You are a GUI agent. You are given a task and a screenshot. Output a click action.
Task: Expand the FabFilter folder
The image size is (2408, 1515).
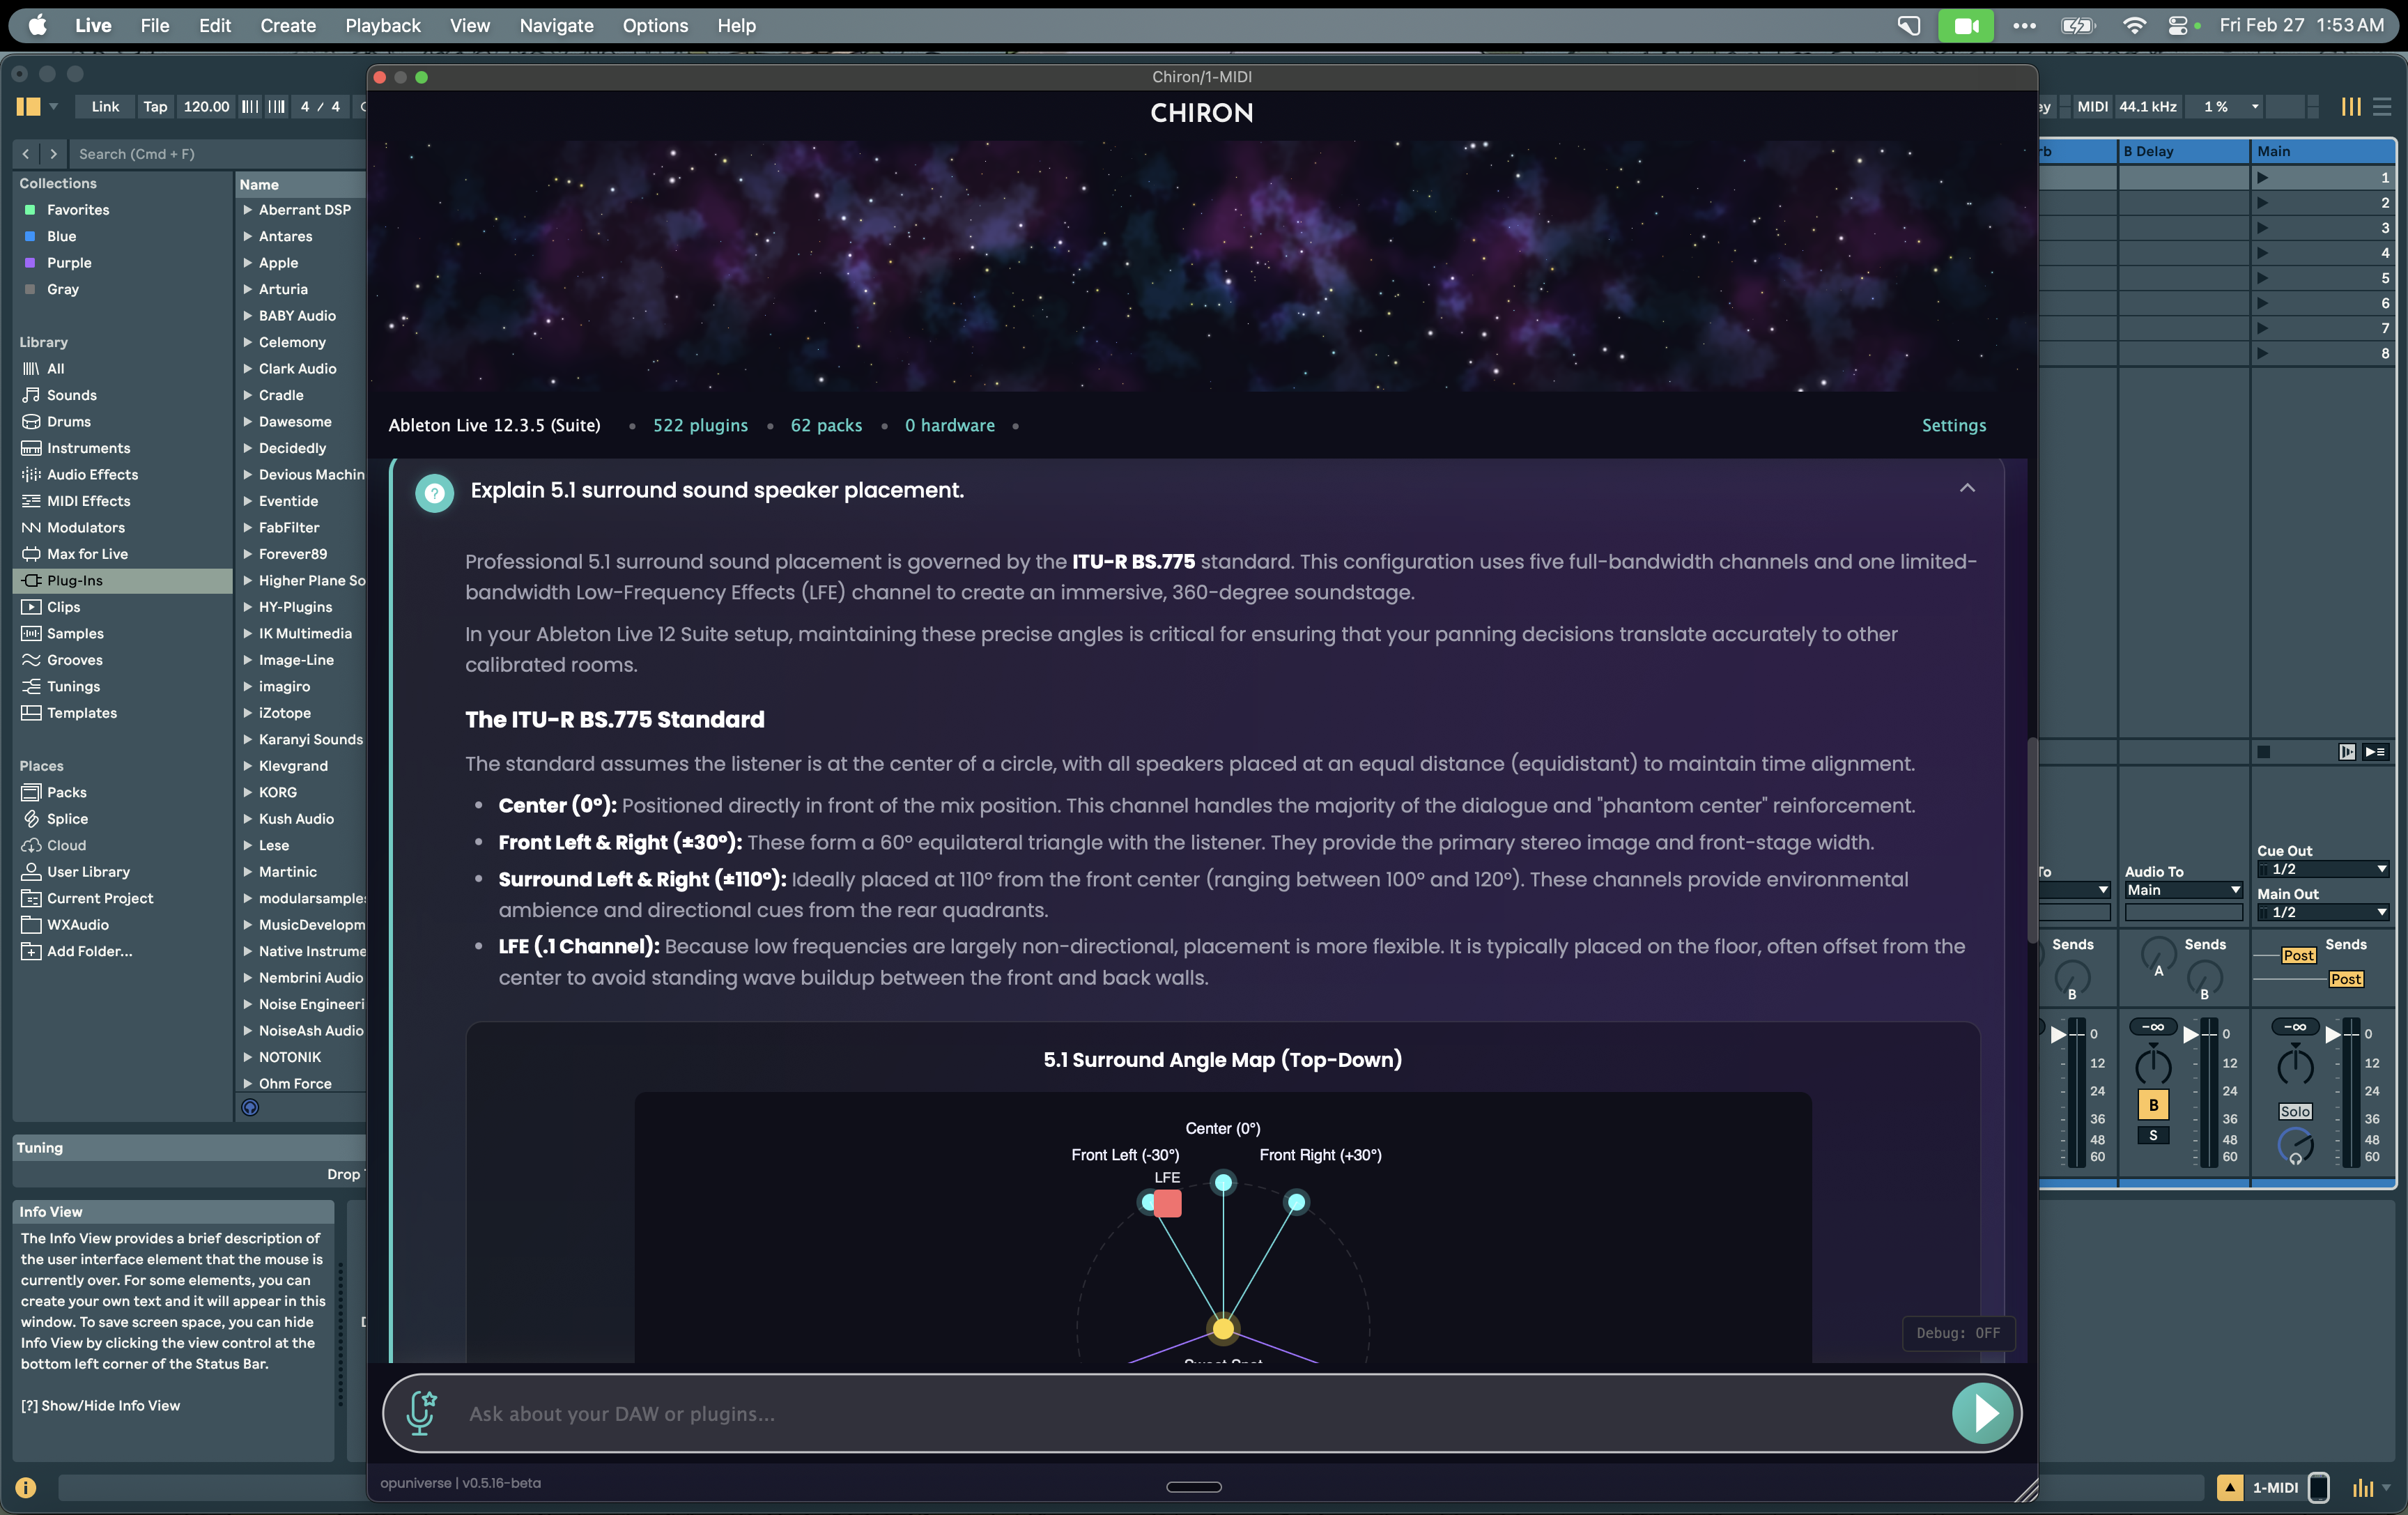point(248,528)
